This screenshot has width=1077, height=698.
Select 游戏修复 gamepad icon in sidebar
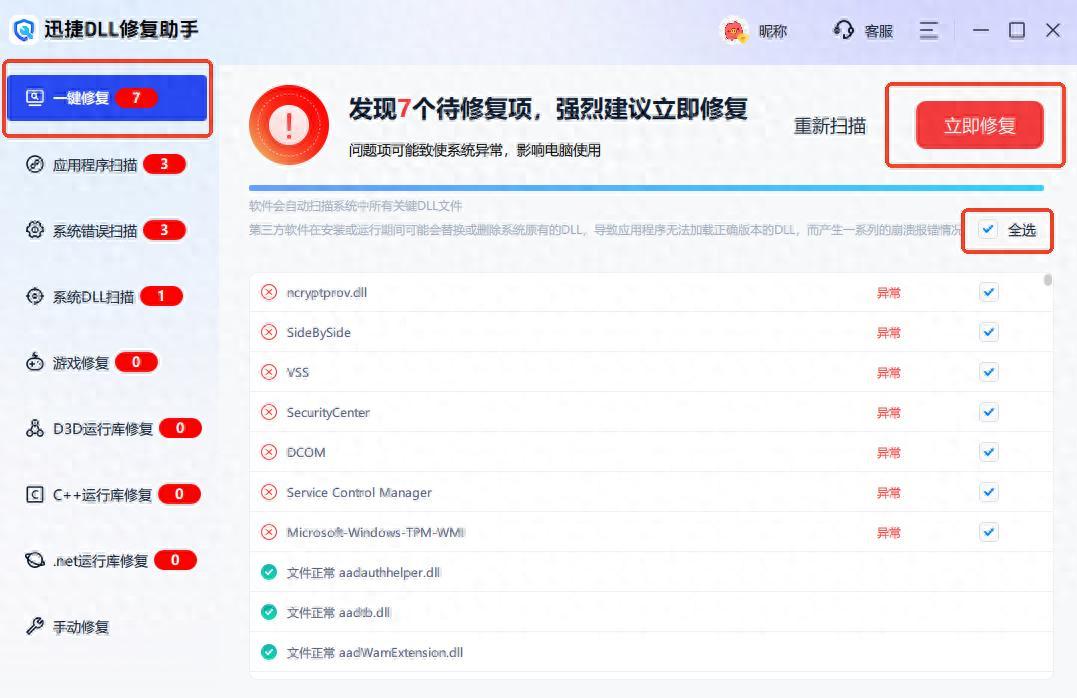(35, 362)
